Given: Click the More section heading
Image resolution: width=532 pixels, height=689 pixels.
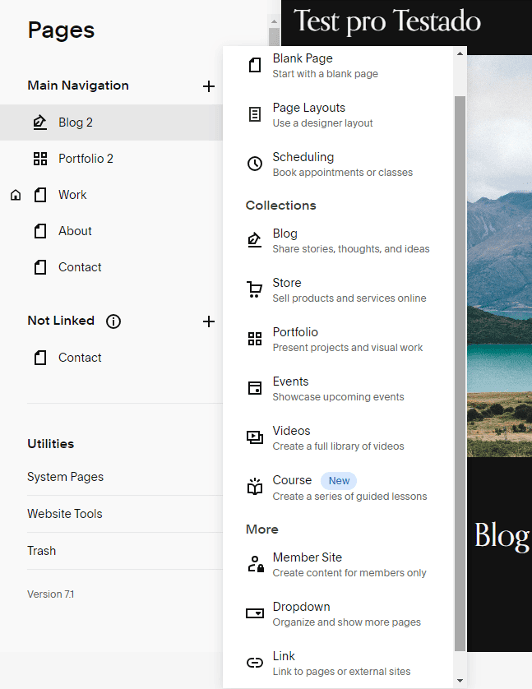Looking at the screenshot, I should tap(262, 529).
